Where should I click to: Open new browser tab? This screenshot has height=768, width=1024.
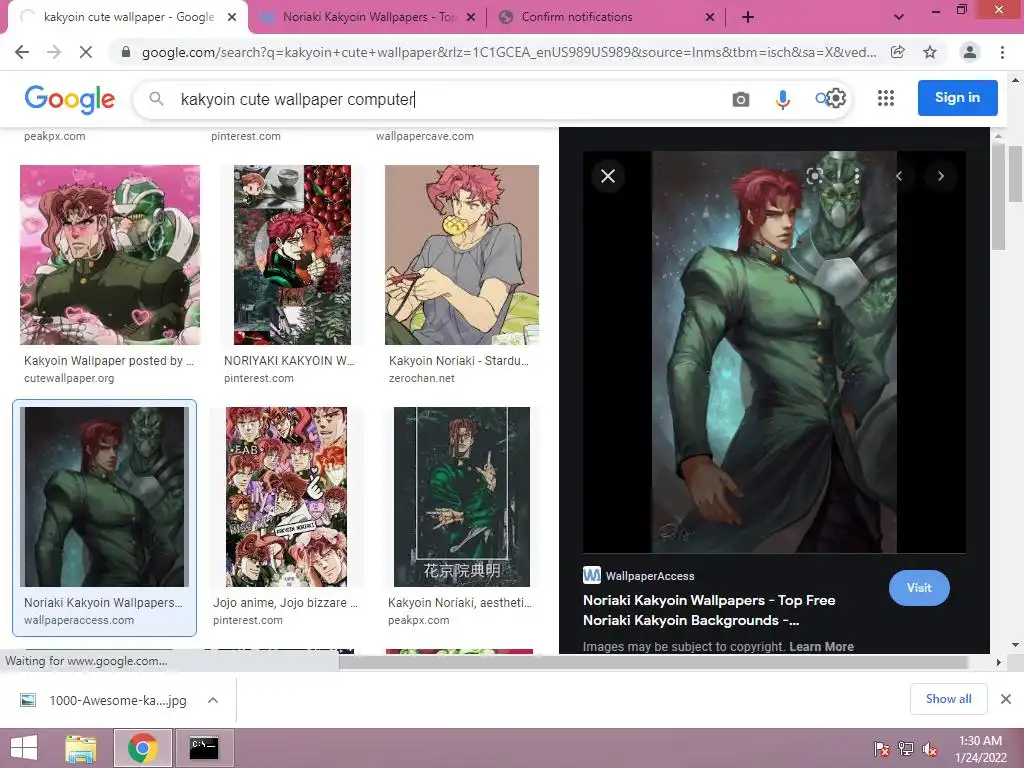point(748,17)
